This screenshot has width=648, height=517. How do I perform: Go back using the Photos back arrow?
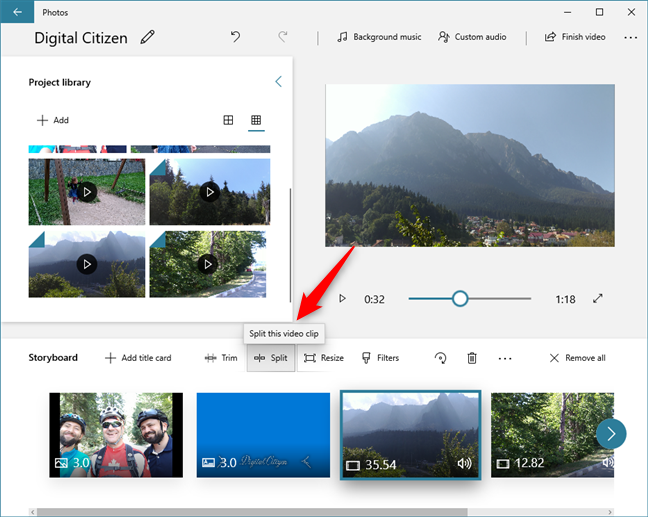pos(17,12)
